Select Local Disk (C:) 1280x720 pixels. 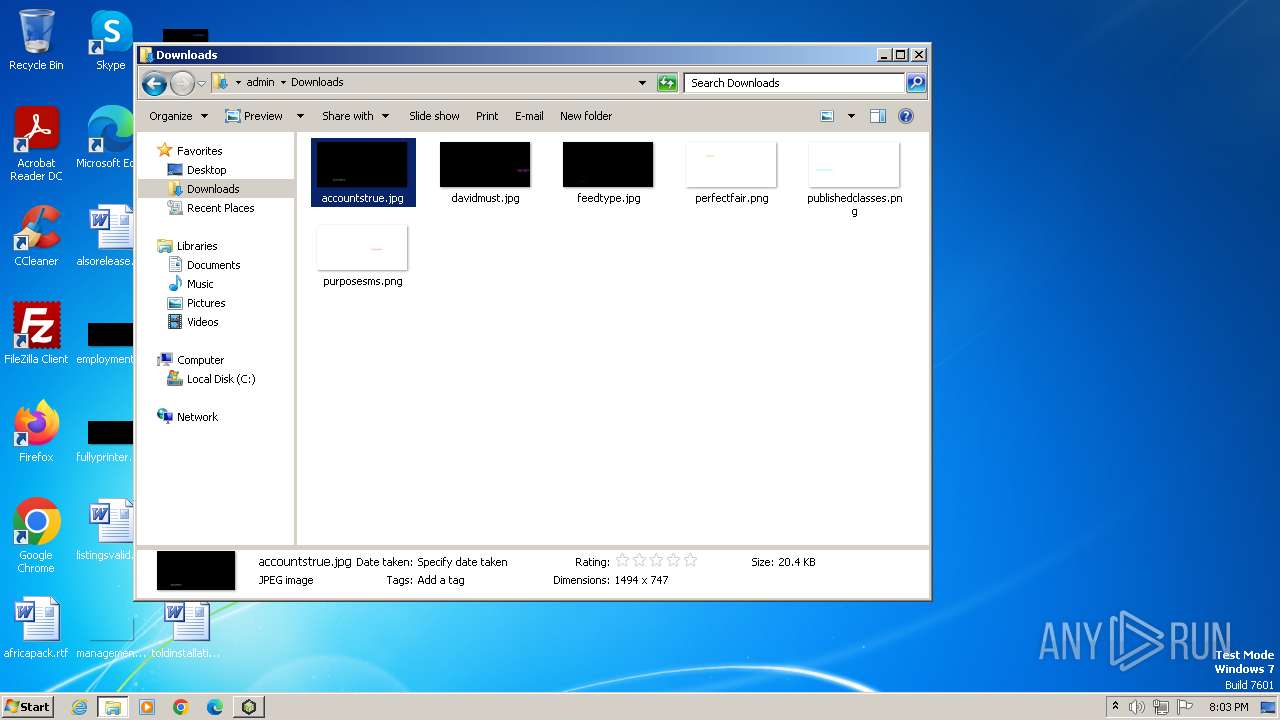pyautogui.click(x=220, y=379)
